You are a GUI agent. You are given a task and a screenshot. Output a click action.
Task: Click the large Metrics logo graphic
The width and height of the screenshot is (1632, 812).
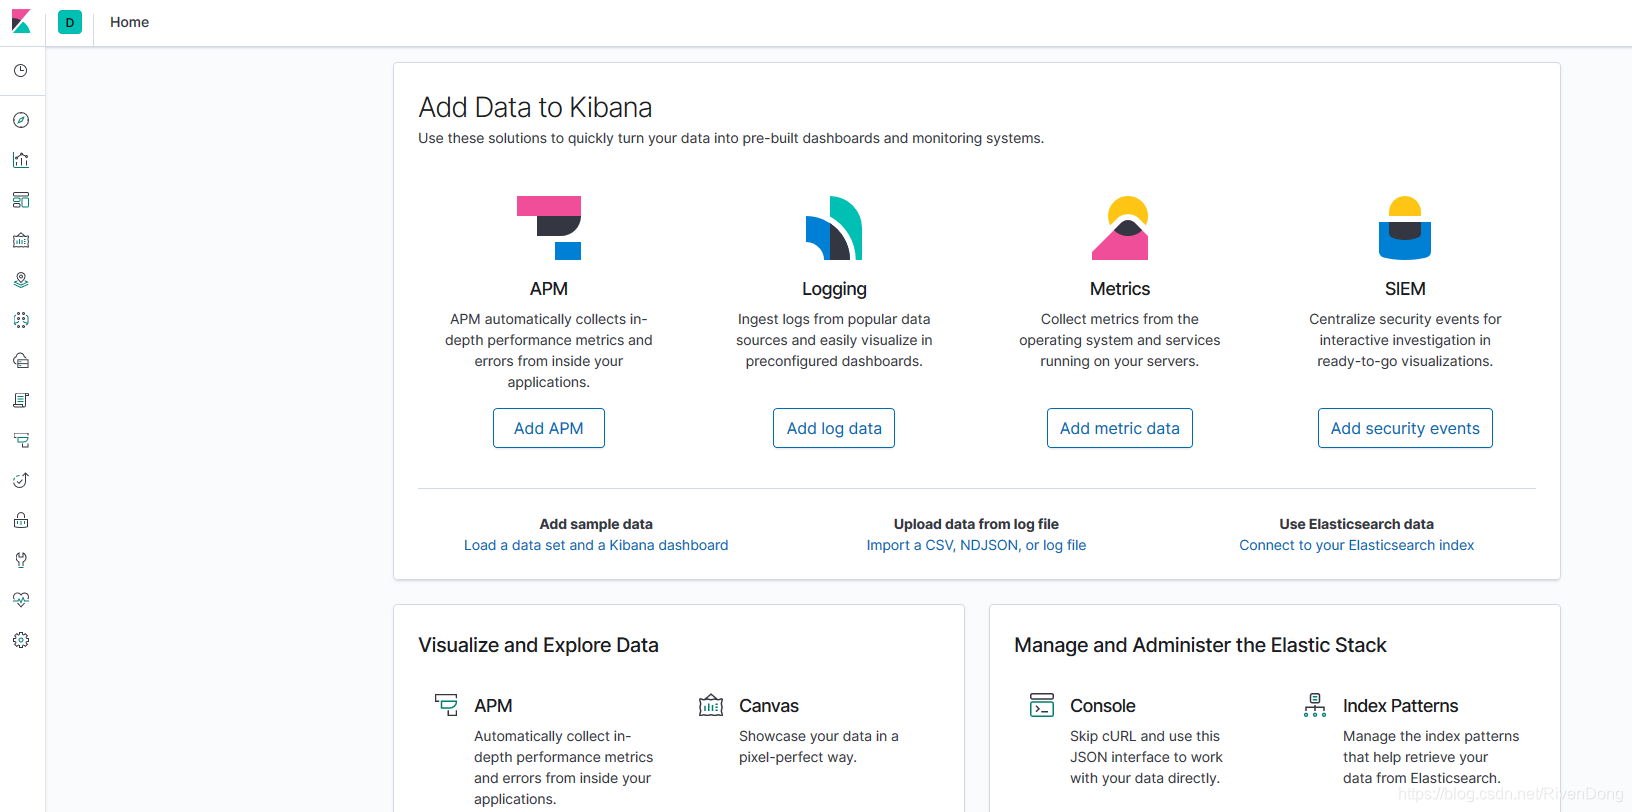tap(1120, 228)
